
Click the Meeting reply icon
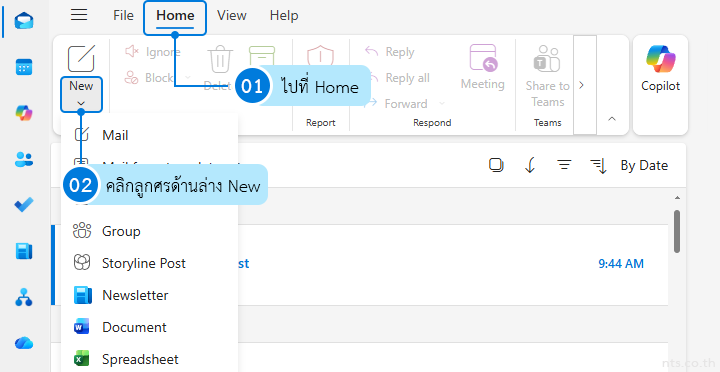click(483, 58)
